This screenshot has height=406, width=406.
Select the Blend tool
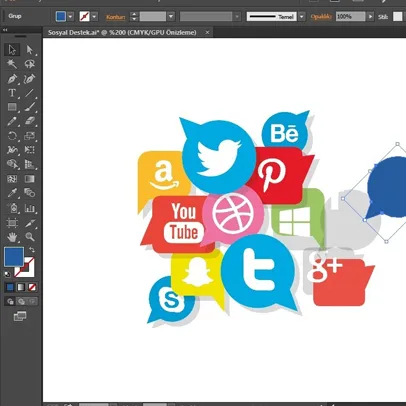point(30,193)
